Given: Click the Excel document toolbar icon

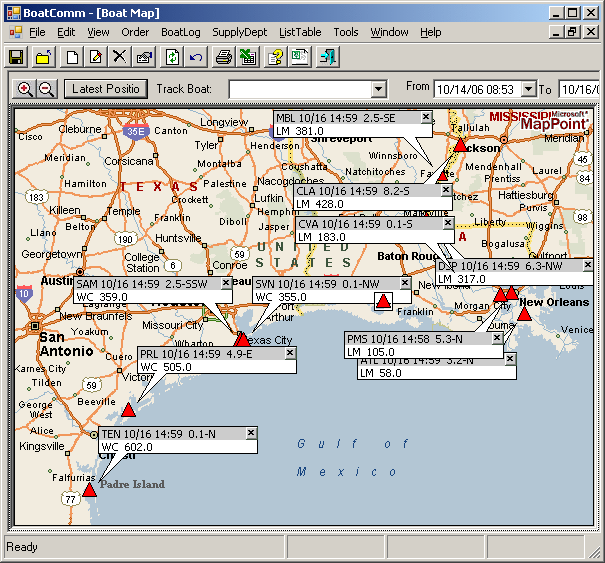Looking at the screenshot, I should (300, 57).
